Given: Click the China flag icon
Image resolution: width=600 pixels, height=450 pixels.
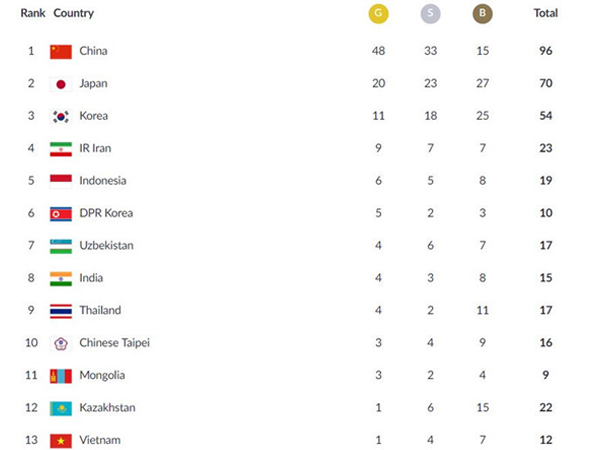Looking at the screenshot, I should click(x=61, y=51).
